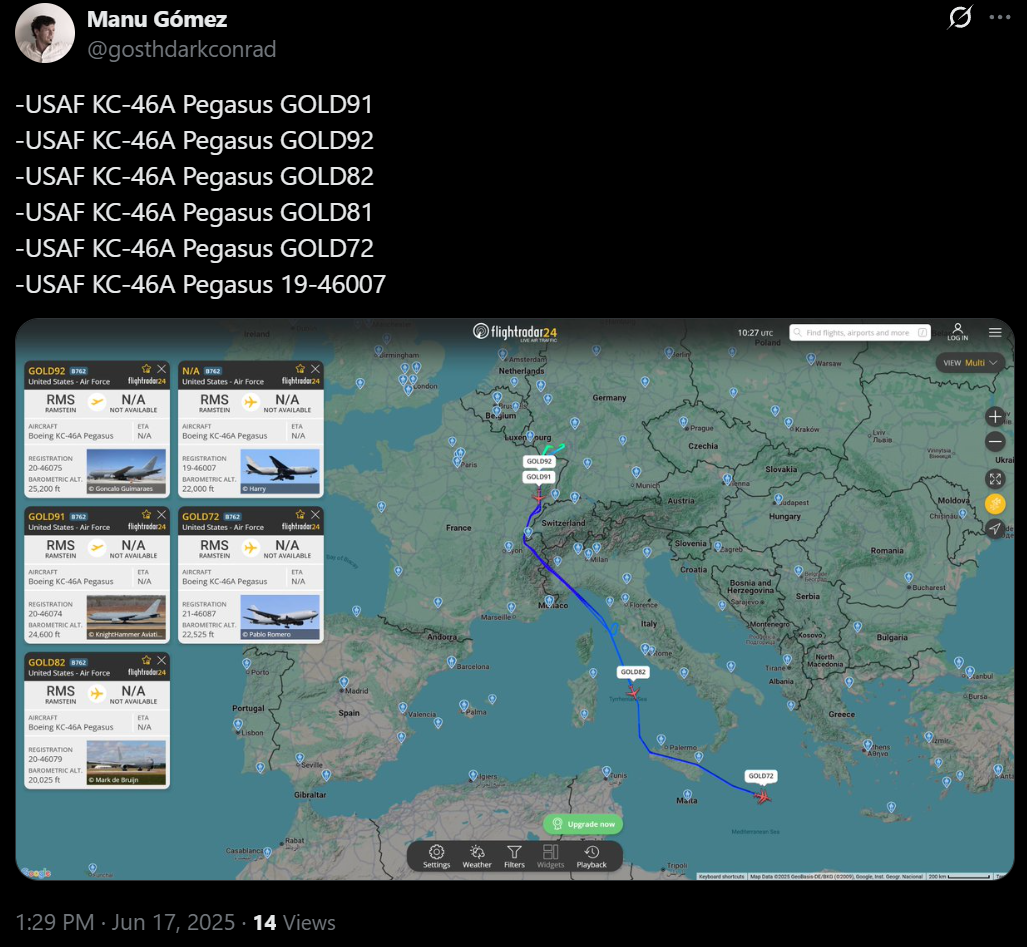
Task: Open Playback in bottom toolbar
Action: [x=591, y=856]
